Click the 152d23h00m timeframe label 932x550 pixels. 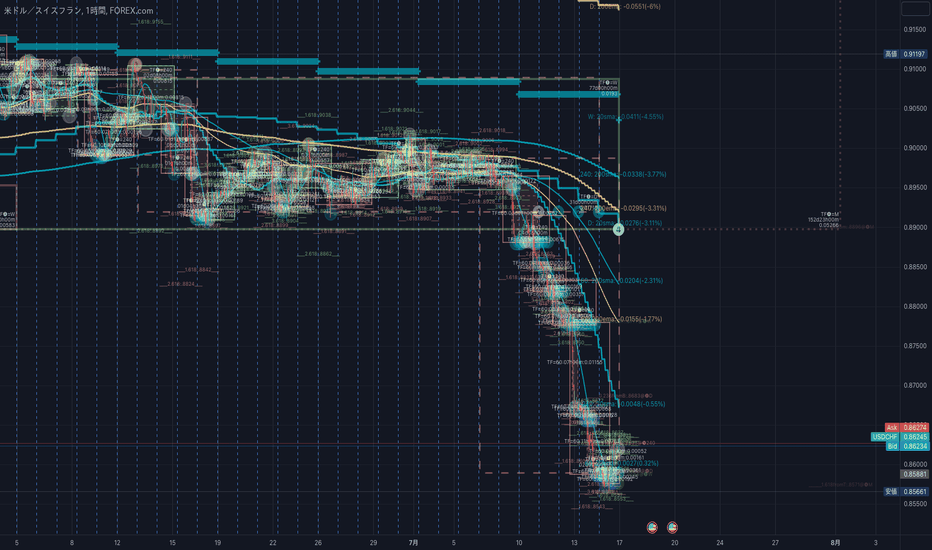(823, 219)
